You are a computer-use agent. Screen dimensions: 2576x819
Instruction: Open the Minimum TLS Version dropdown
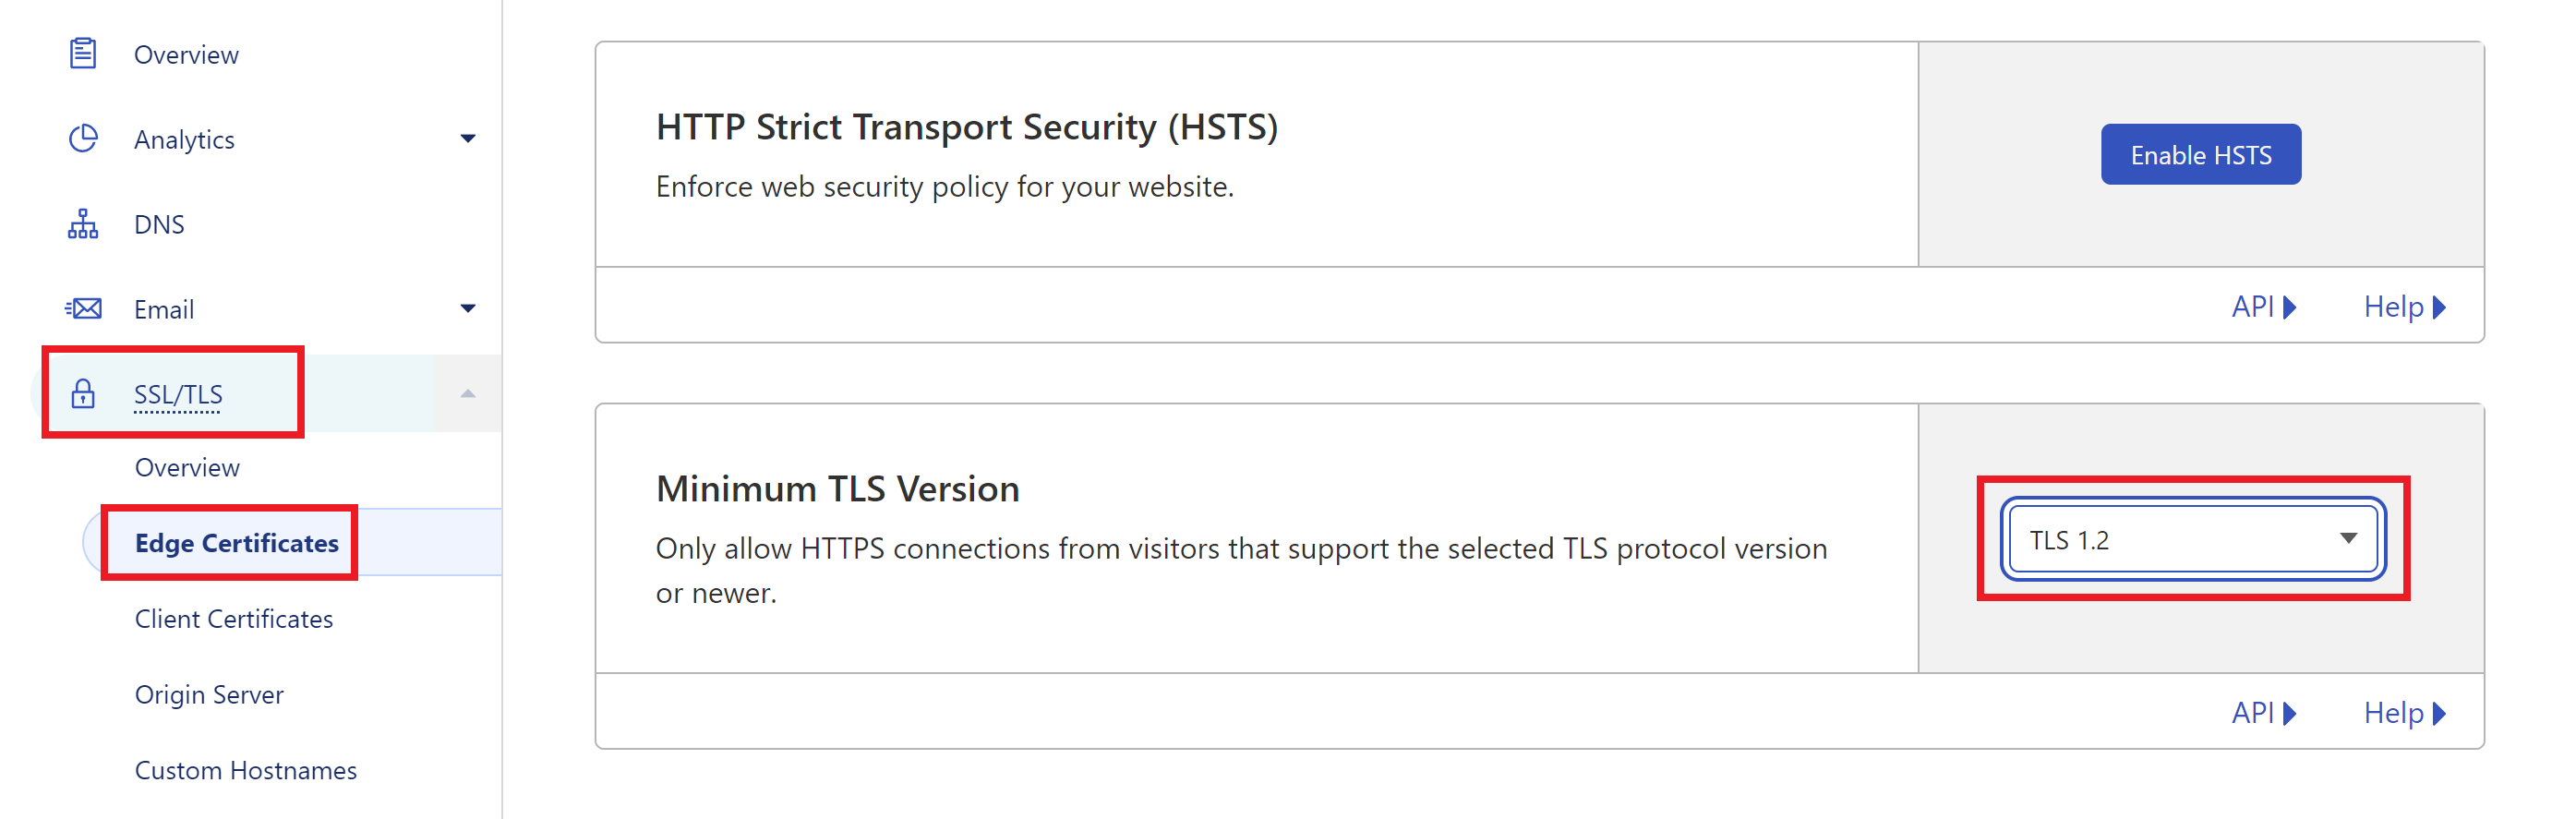(2192, 539)
